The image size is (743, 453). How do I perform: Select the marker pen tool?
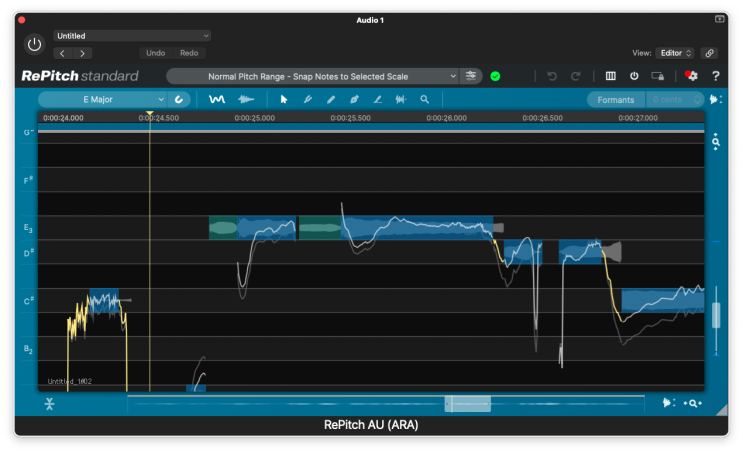[354, 100]
